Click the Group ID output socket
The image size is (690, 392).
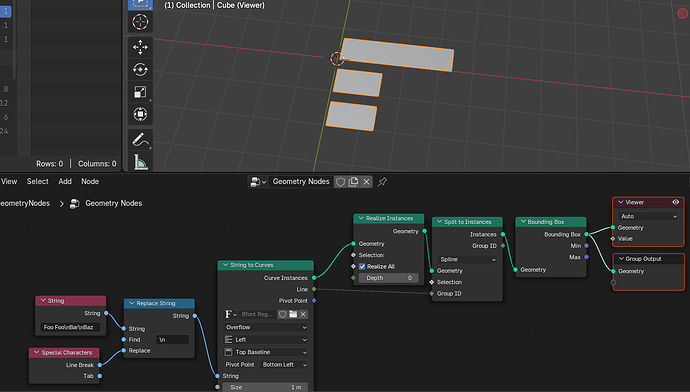[x=503, y=245]
